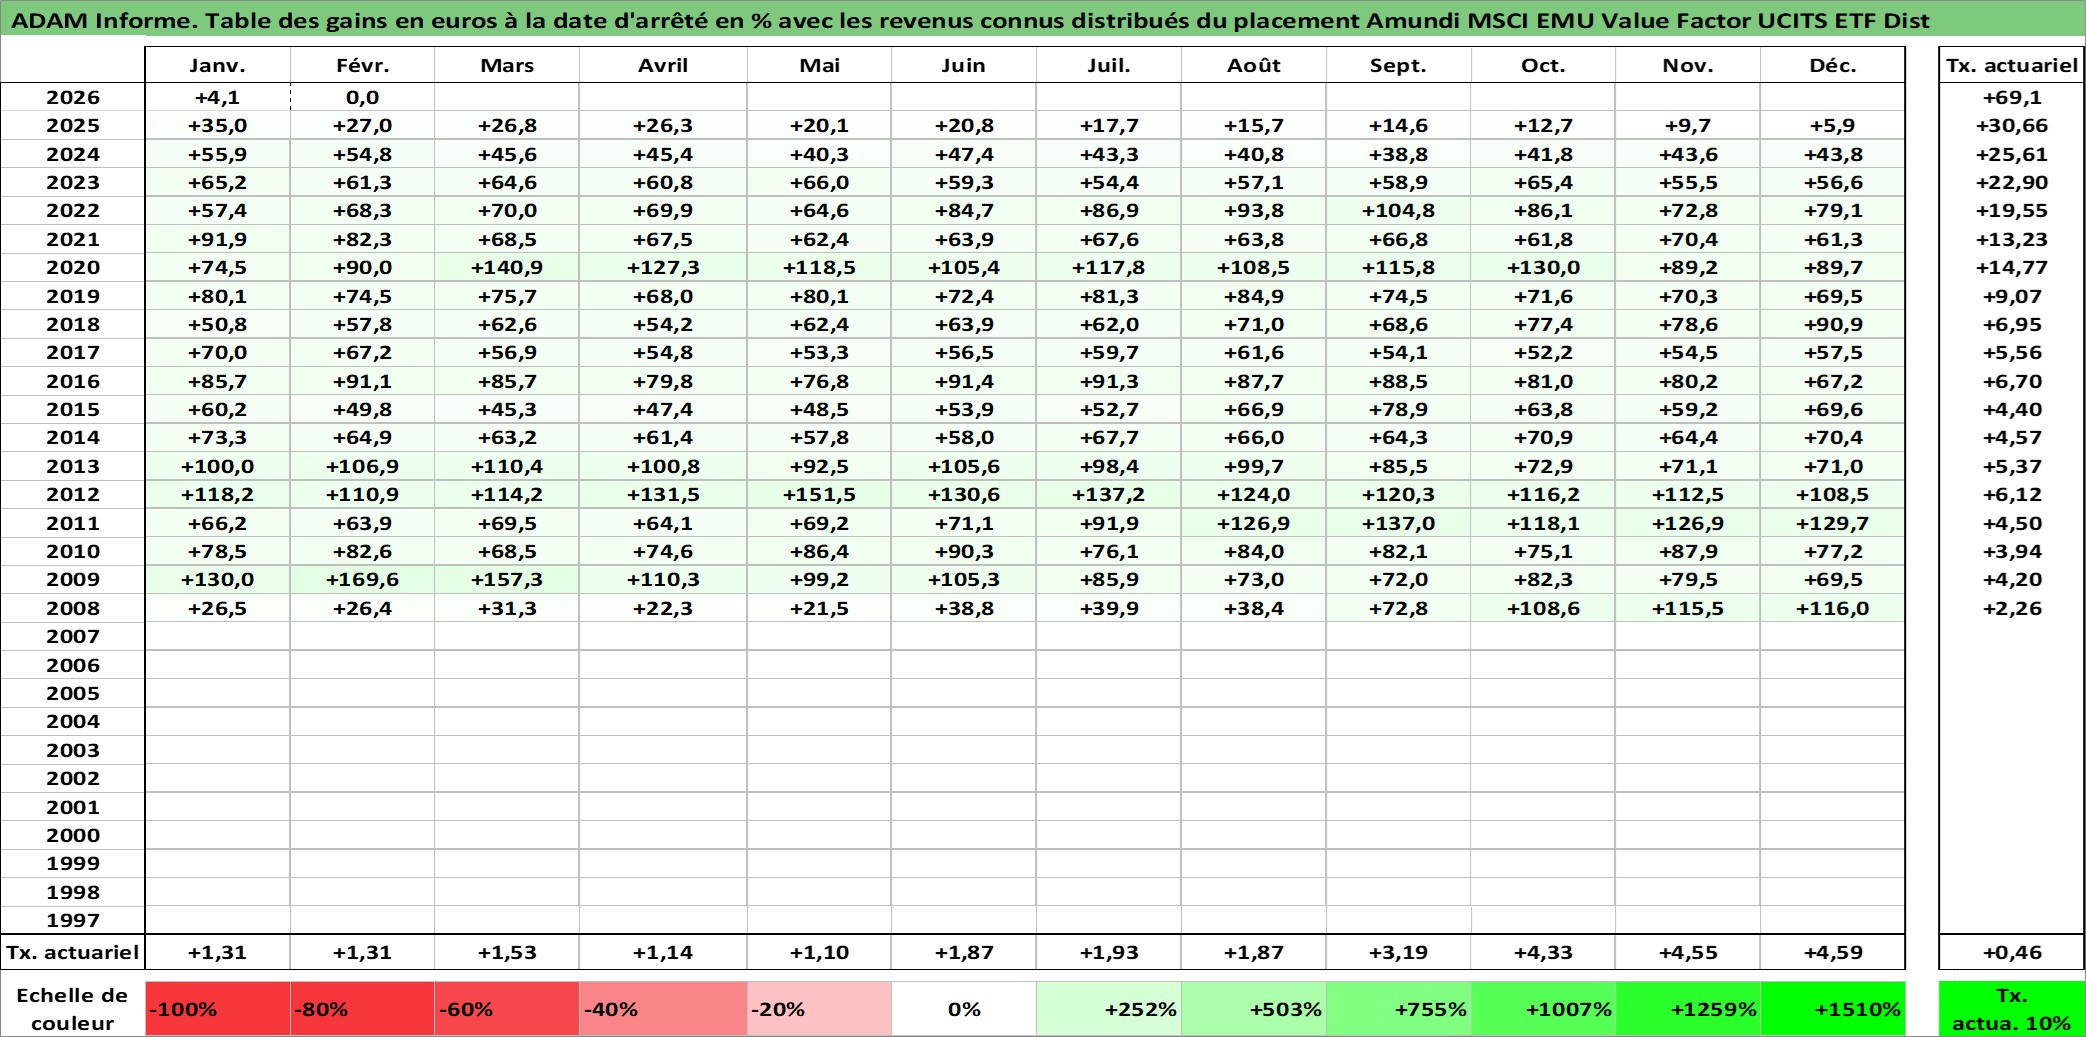Click the Sept. column header
Image resolution: width=2086 pixels, height=1037 pixels.
pos(1398,65)
